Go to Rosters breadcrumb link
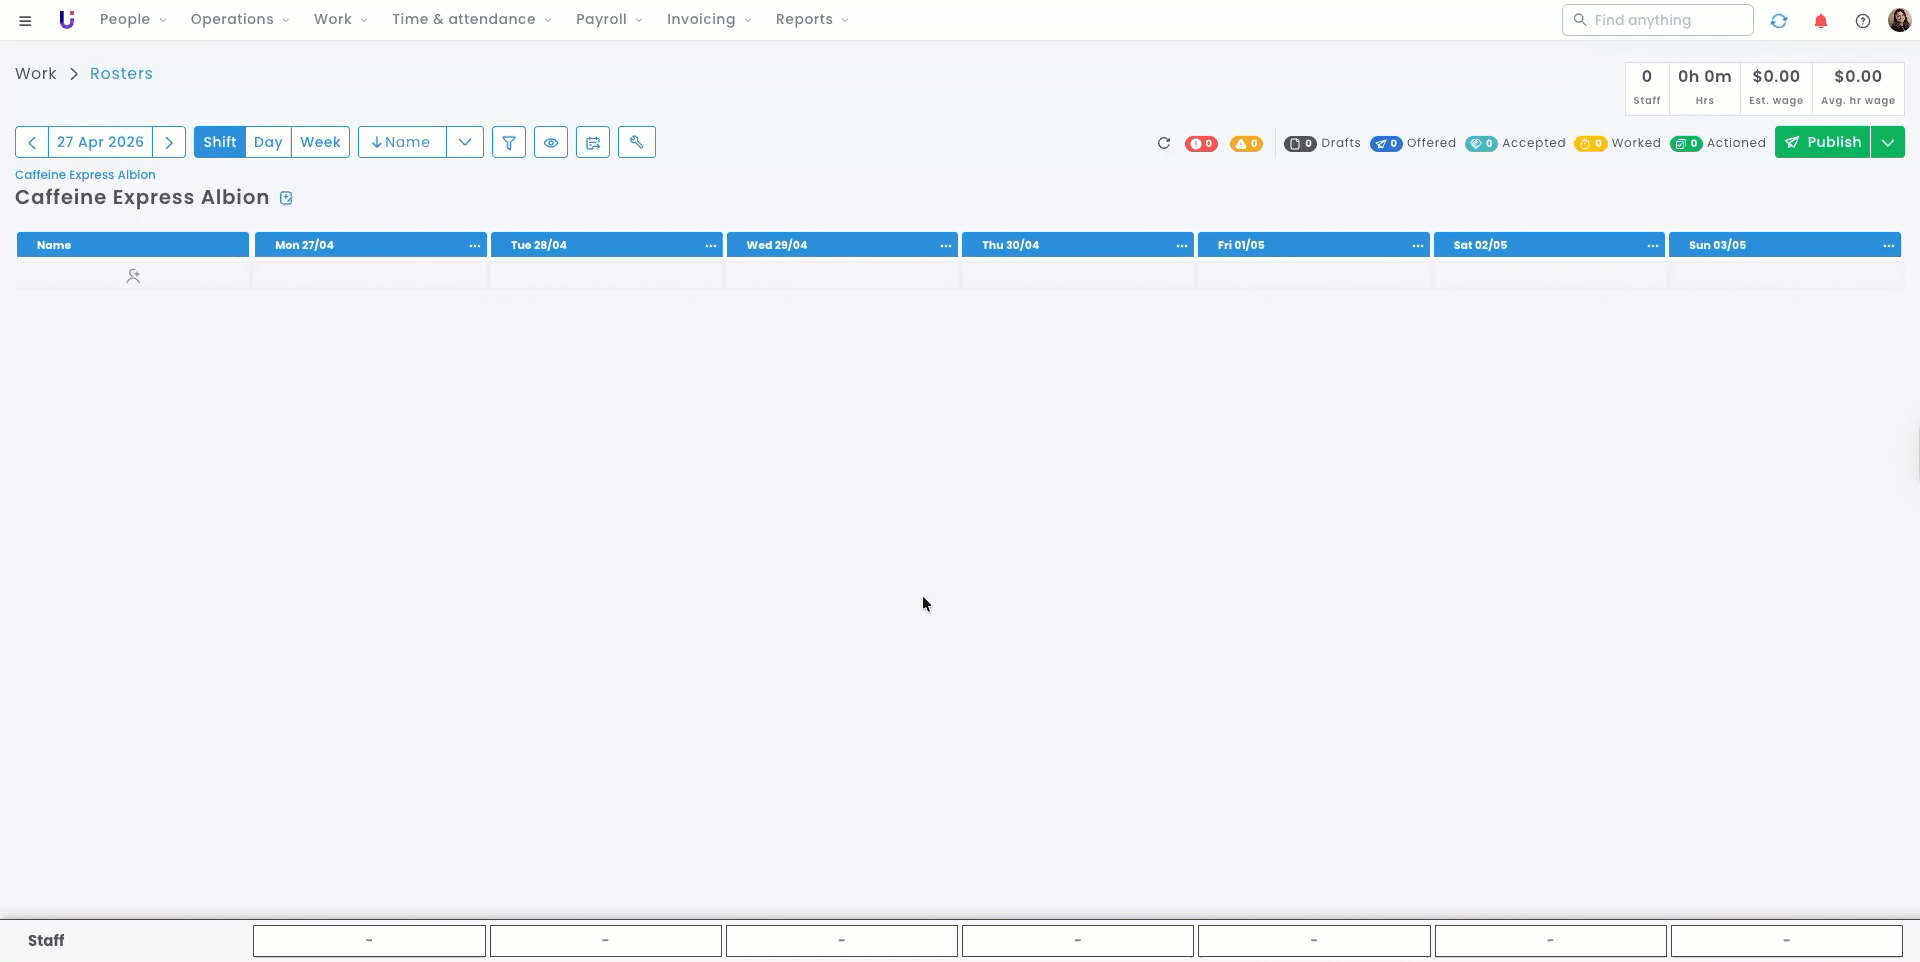Screen dimensions: 1920x962 121,74
